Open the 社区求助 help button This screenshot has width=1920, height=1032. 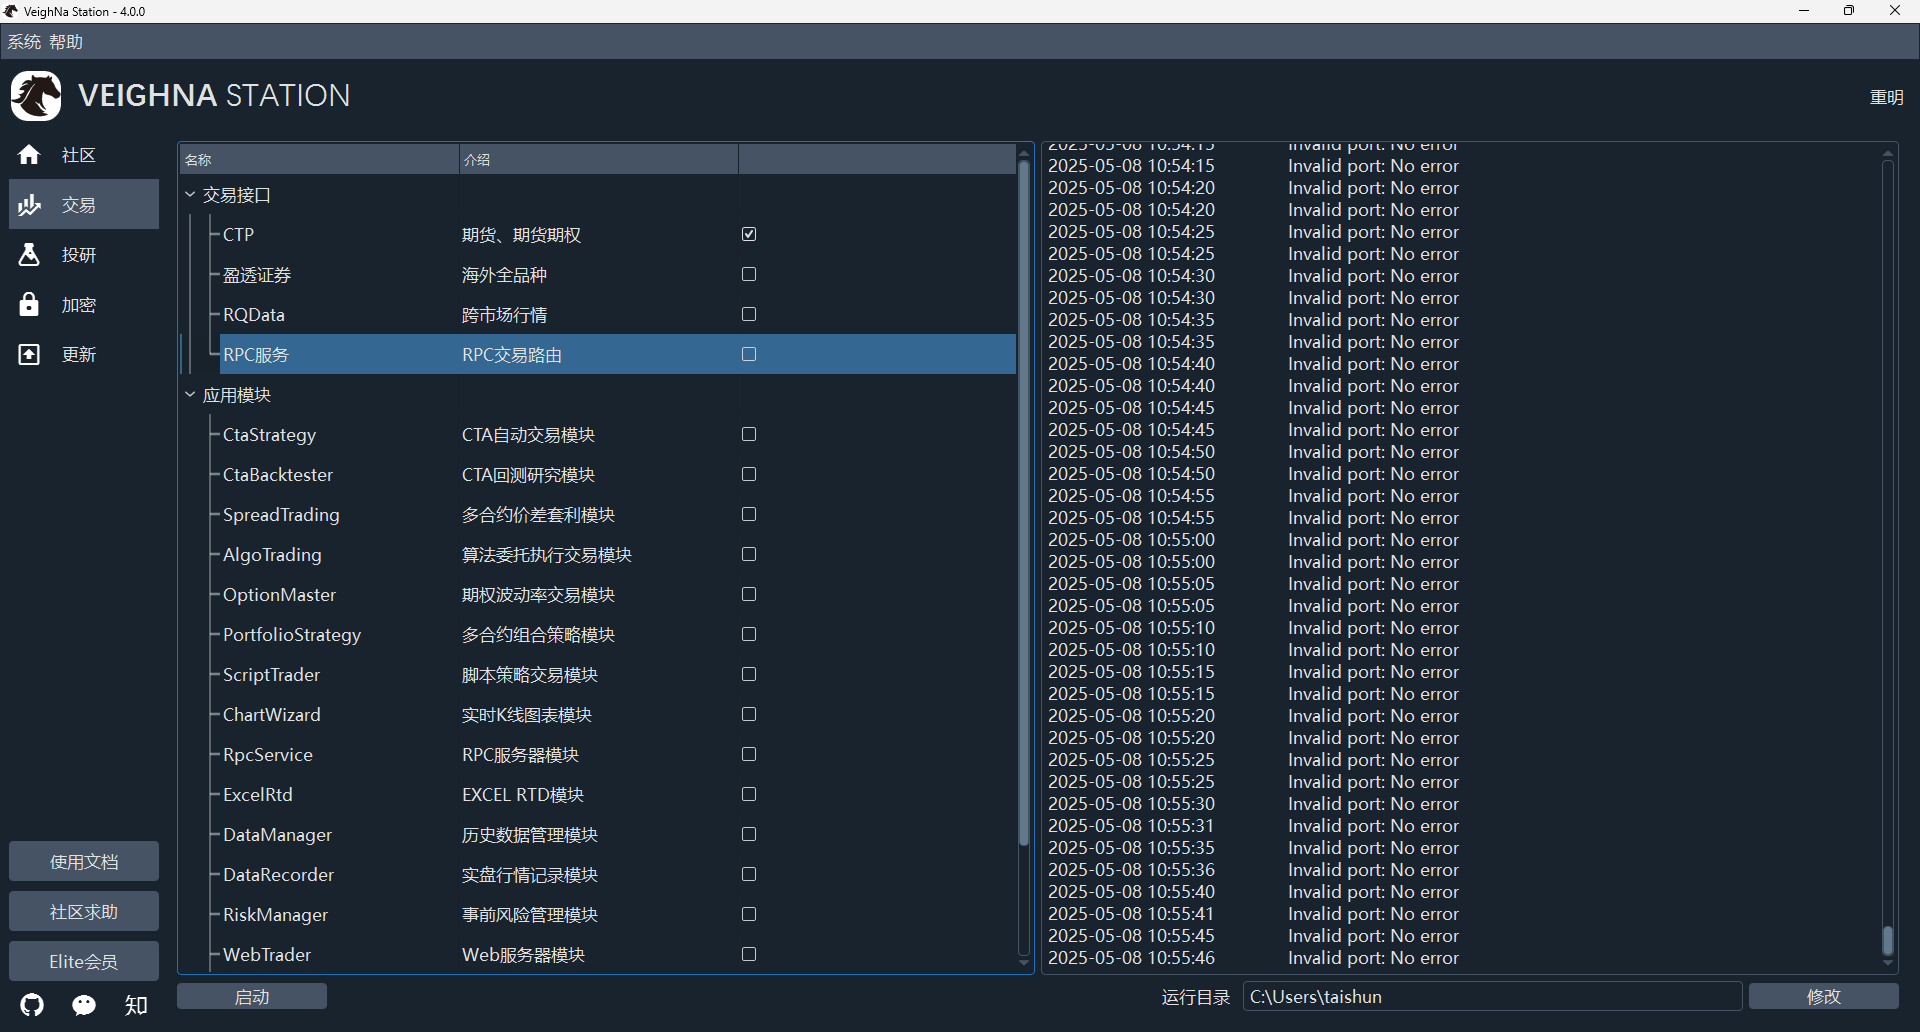84,912
